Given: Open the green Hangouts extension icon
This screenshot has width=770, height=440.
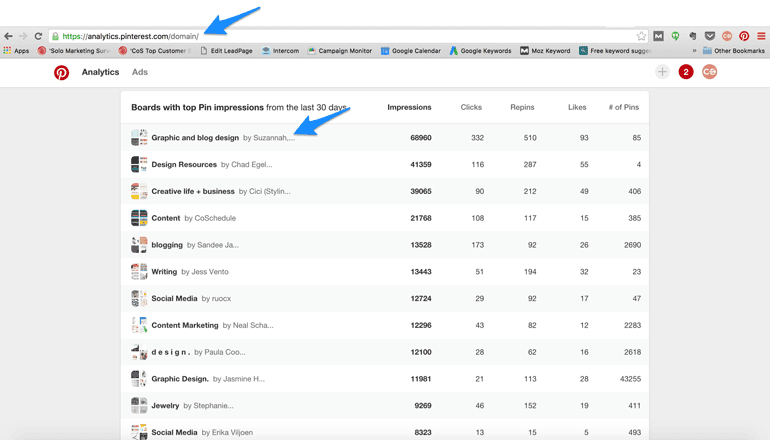Looking at the screenshot, I should (x=676, y=36).
